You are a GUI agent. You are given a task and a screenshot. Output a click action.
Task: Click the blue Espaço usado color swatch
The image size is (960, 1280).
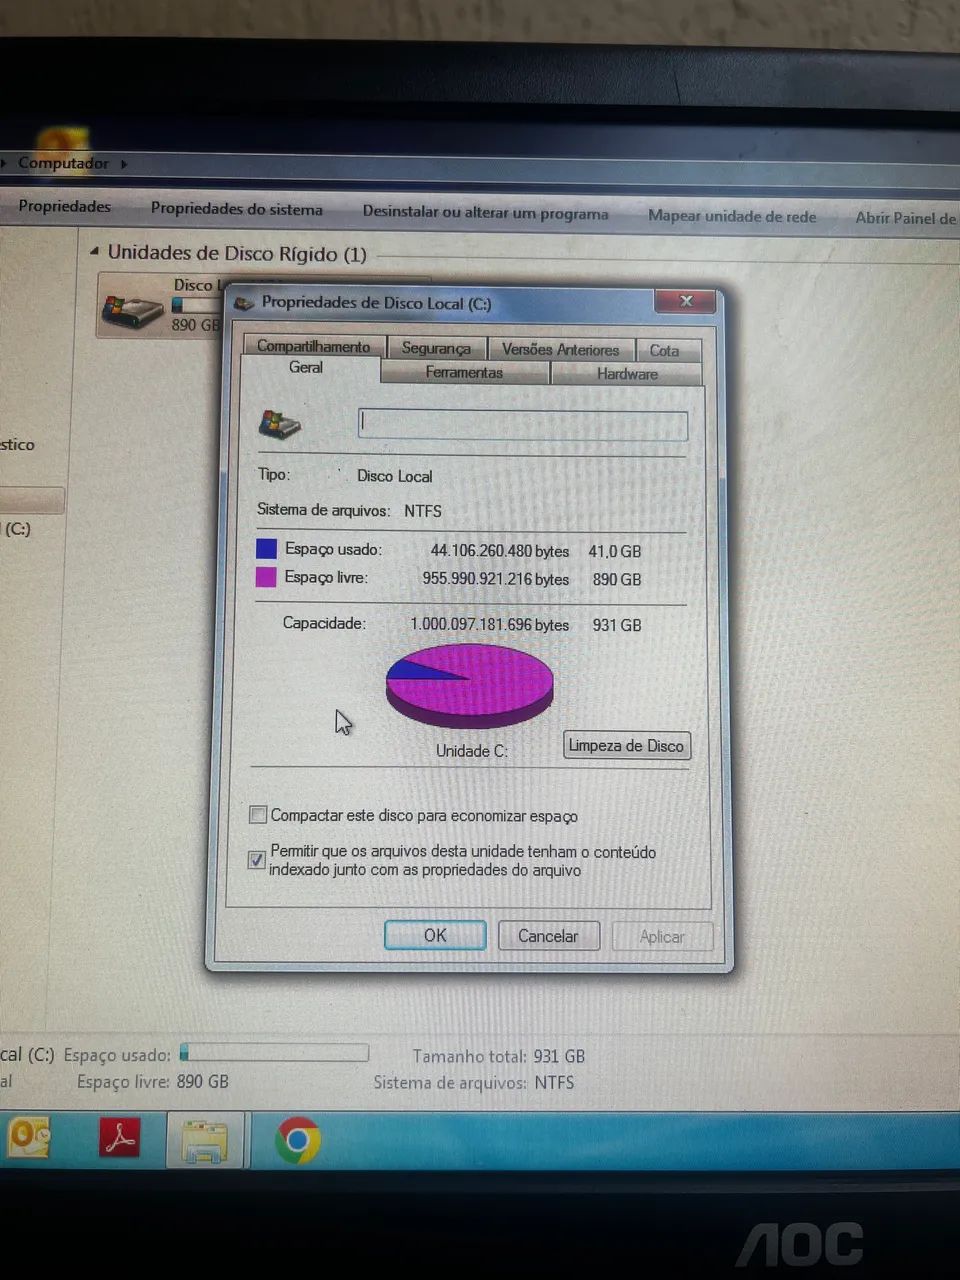[266, 548]
